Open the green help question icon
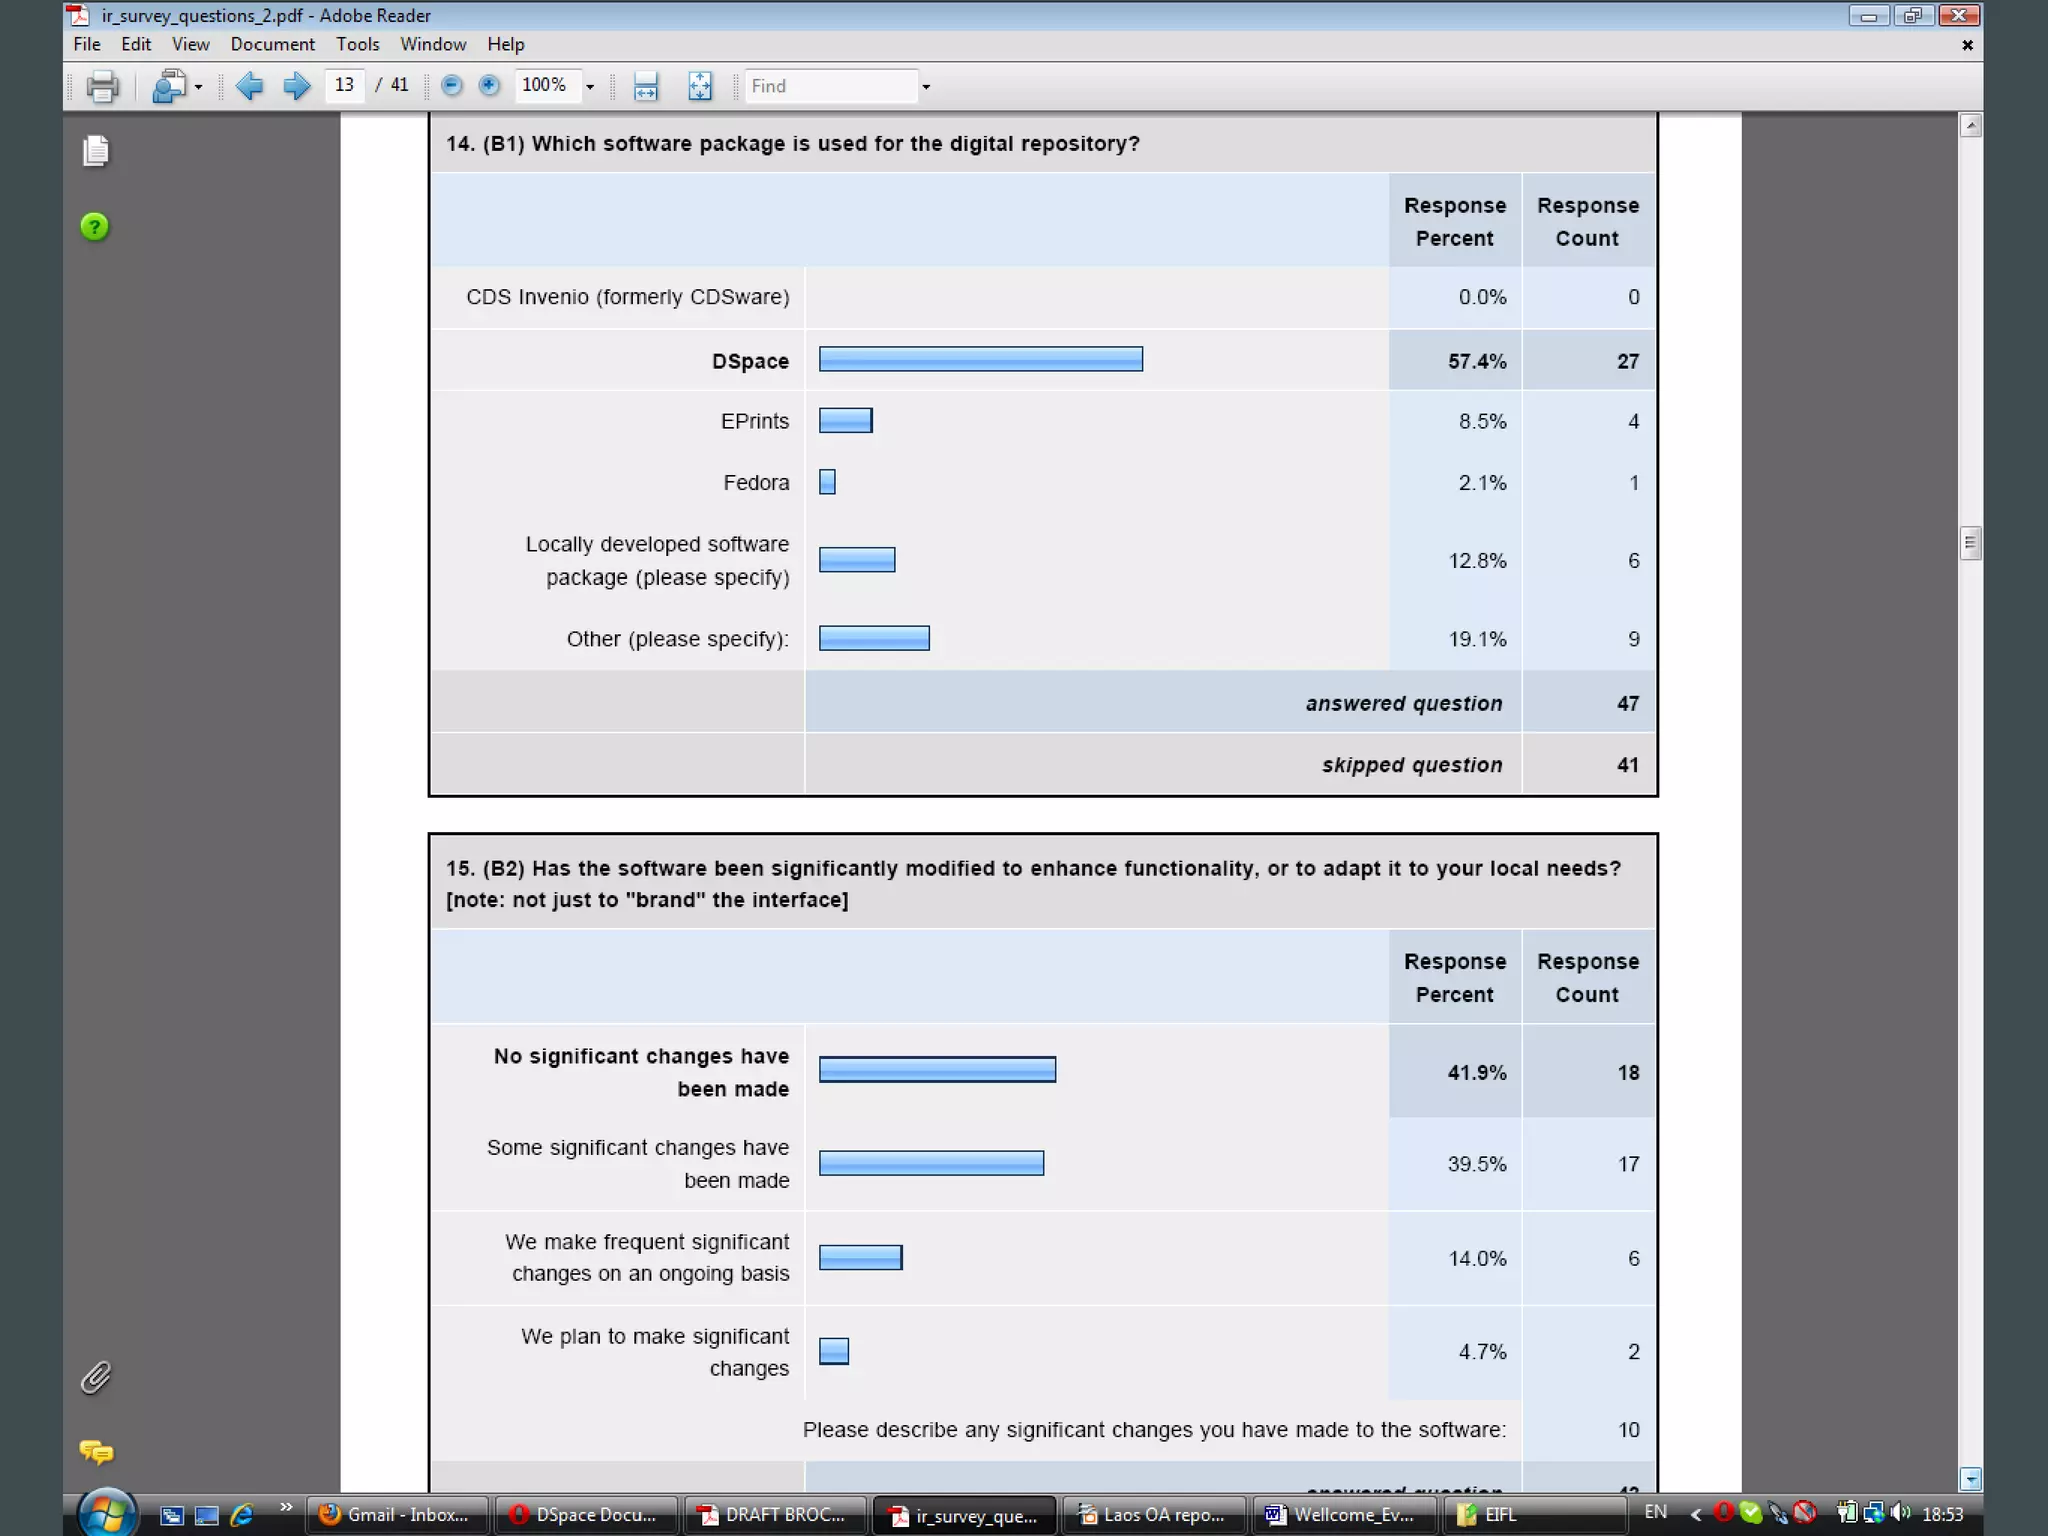This screenshot has width=2048, height=1536. point(95,227)
